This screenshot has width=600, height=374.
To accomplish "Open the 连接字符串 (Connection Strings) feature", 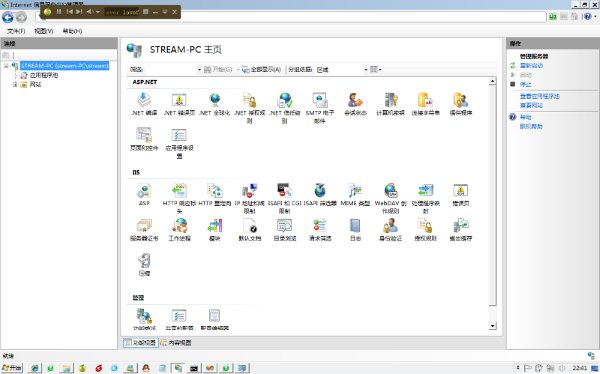I will (x=426, y=104).
